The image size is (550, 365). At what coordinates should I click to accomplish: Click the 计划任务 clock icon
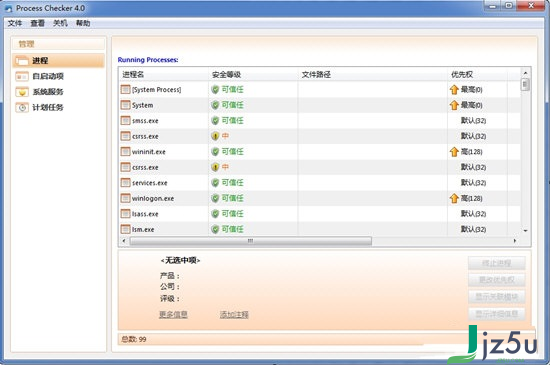[x=22, y=108]
